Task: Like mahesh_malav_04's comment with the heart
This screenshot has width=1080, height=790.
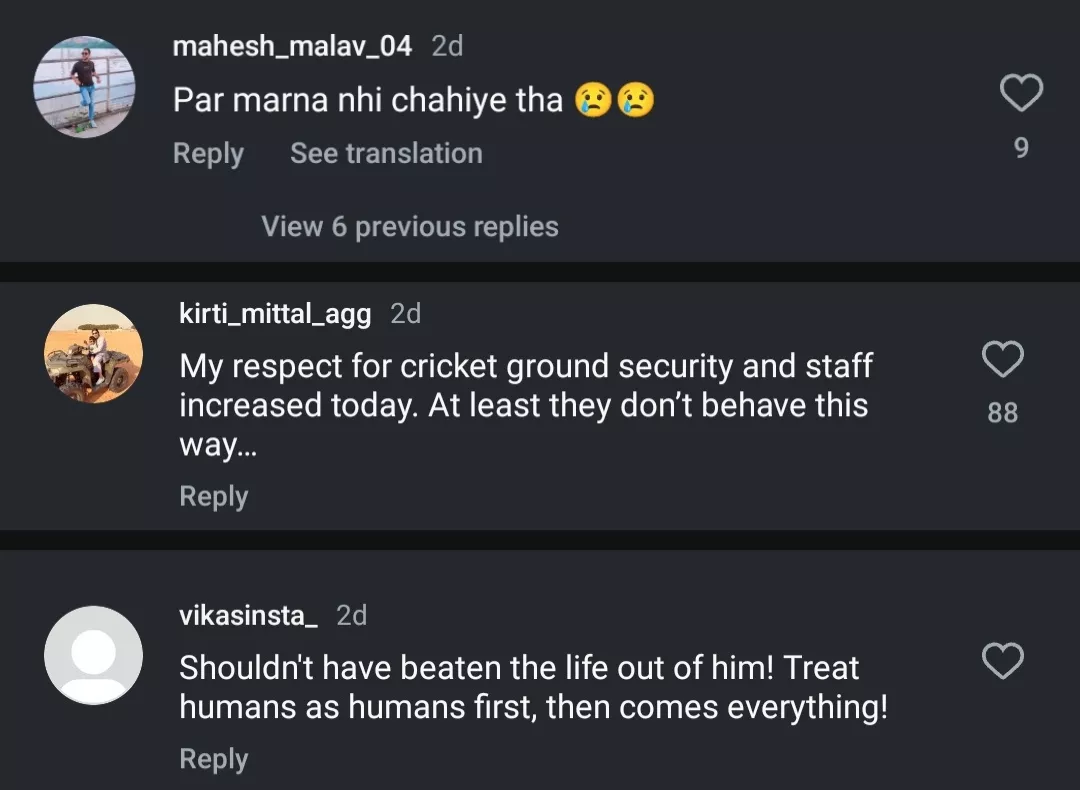Action: click(1021, 94)
